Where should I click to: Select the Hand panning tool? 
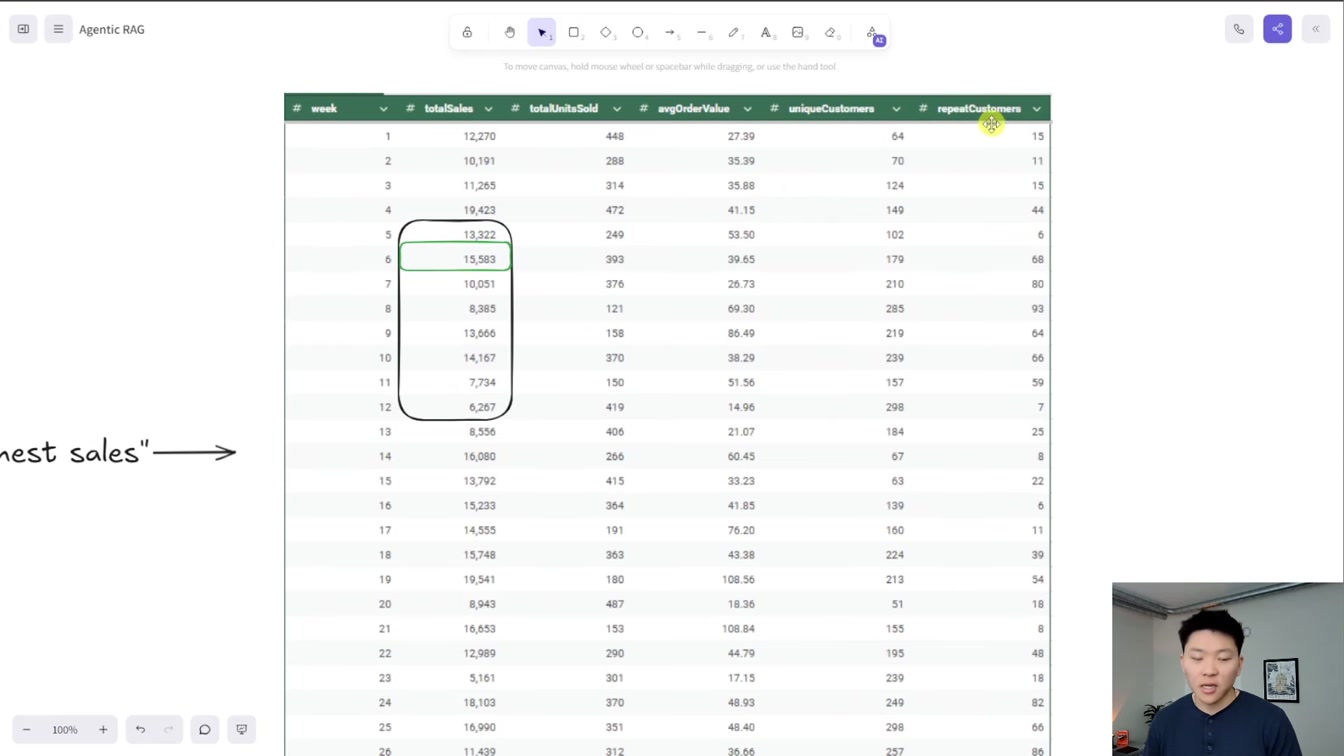(510, 32)
